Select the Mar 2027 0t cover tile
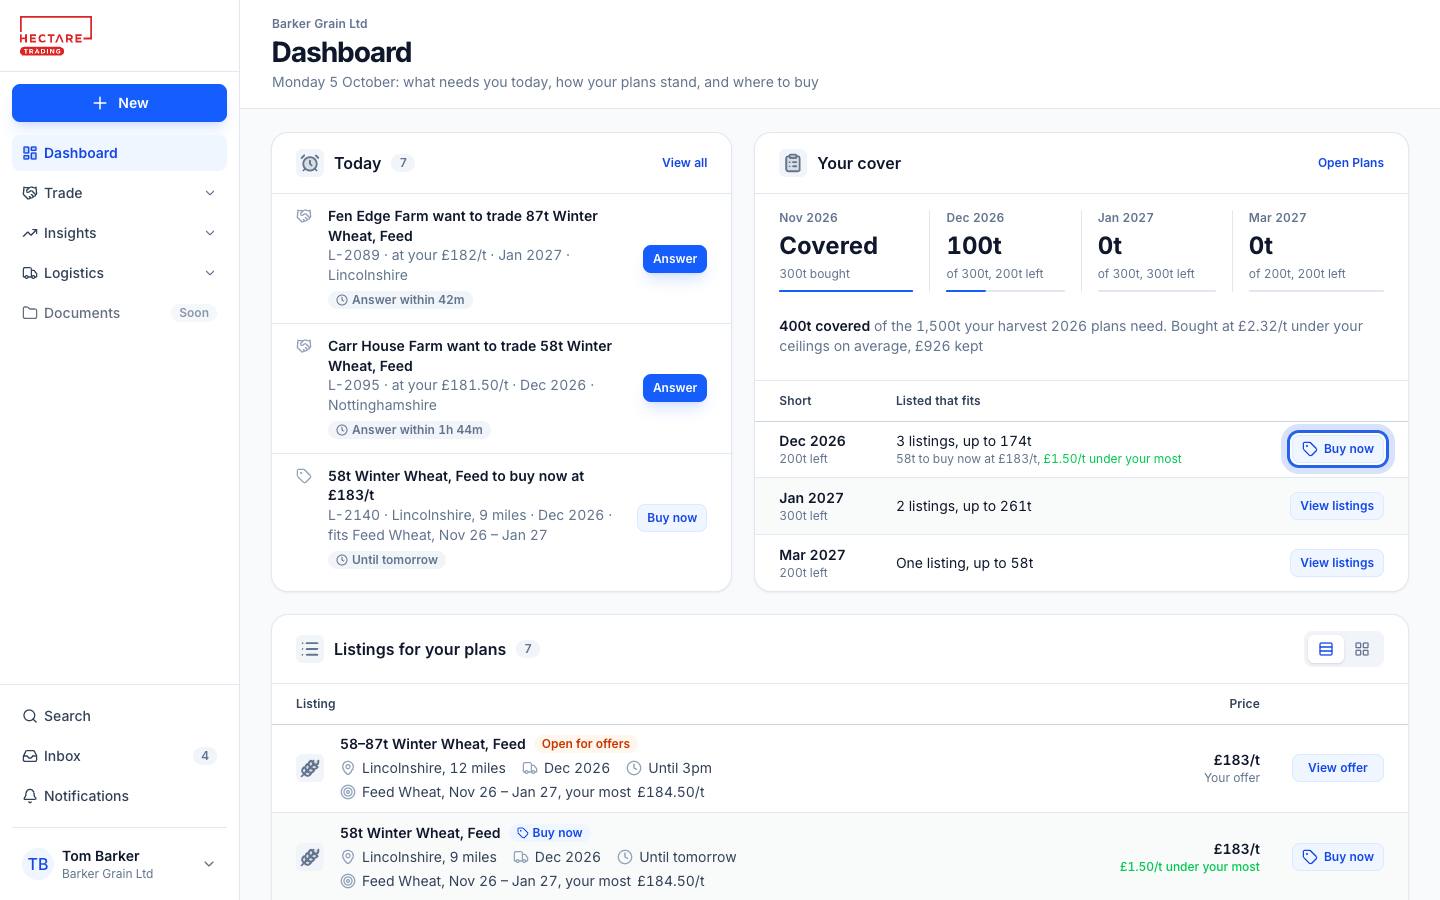1440x900 pixels. point(1316,251)
